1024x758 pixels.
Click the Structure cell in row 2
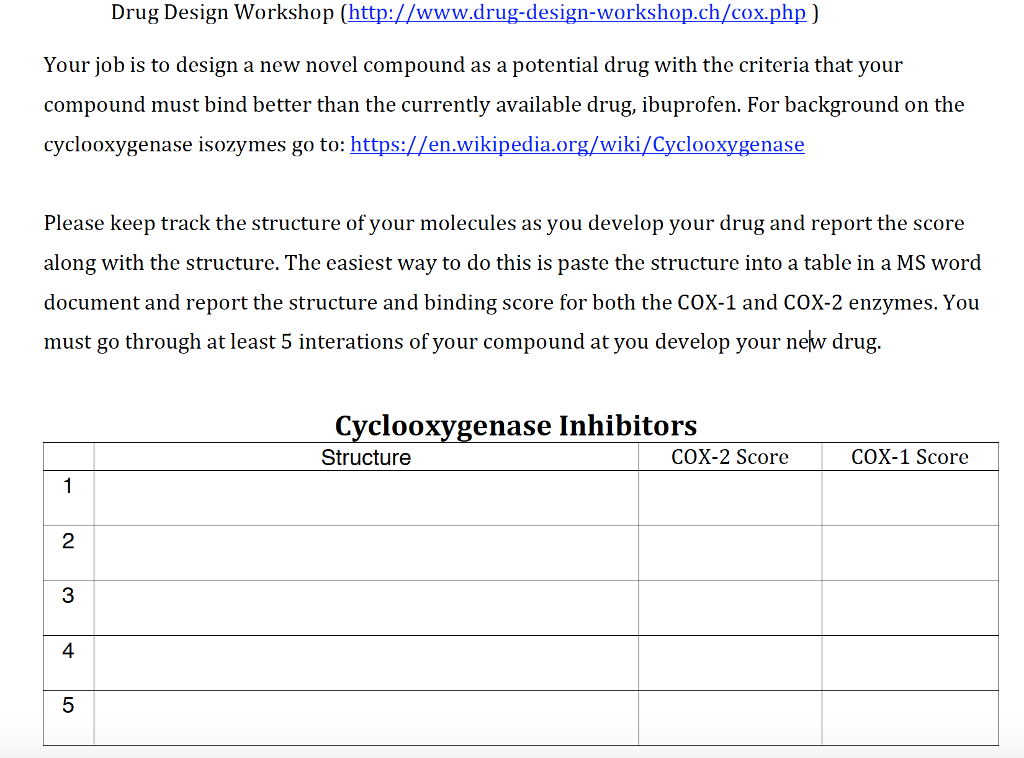pos(366,553)
